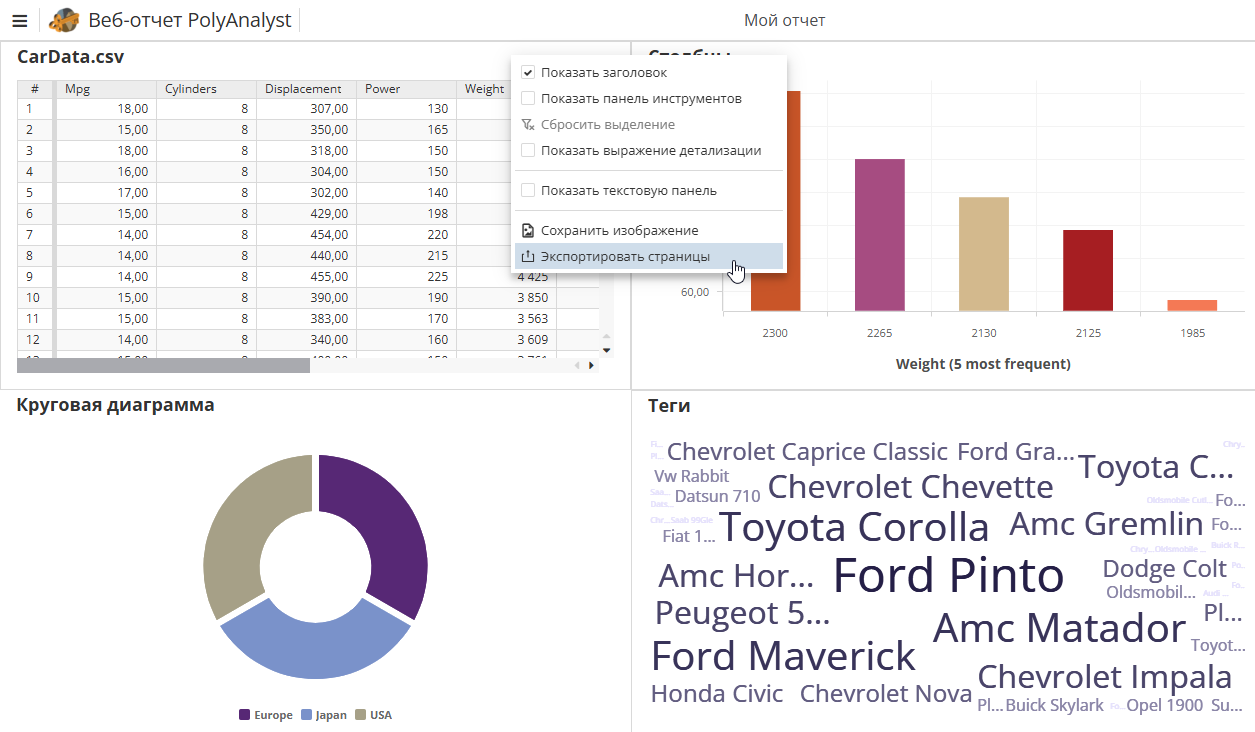Click the bar labeled 2125
The height and width of the screenshot is (732, 1255).
(1088, 271)
